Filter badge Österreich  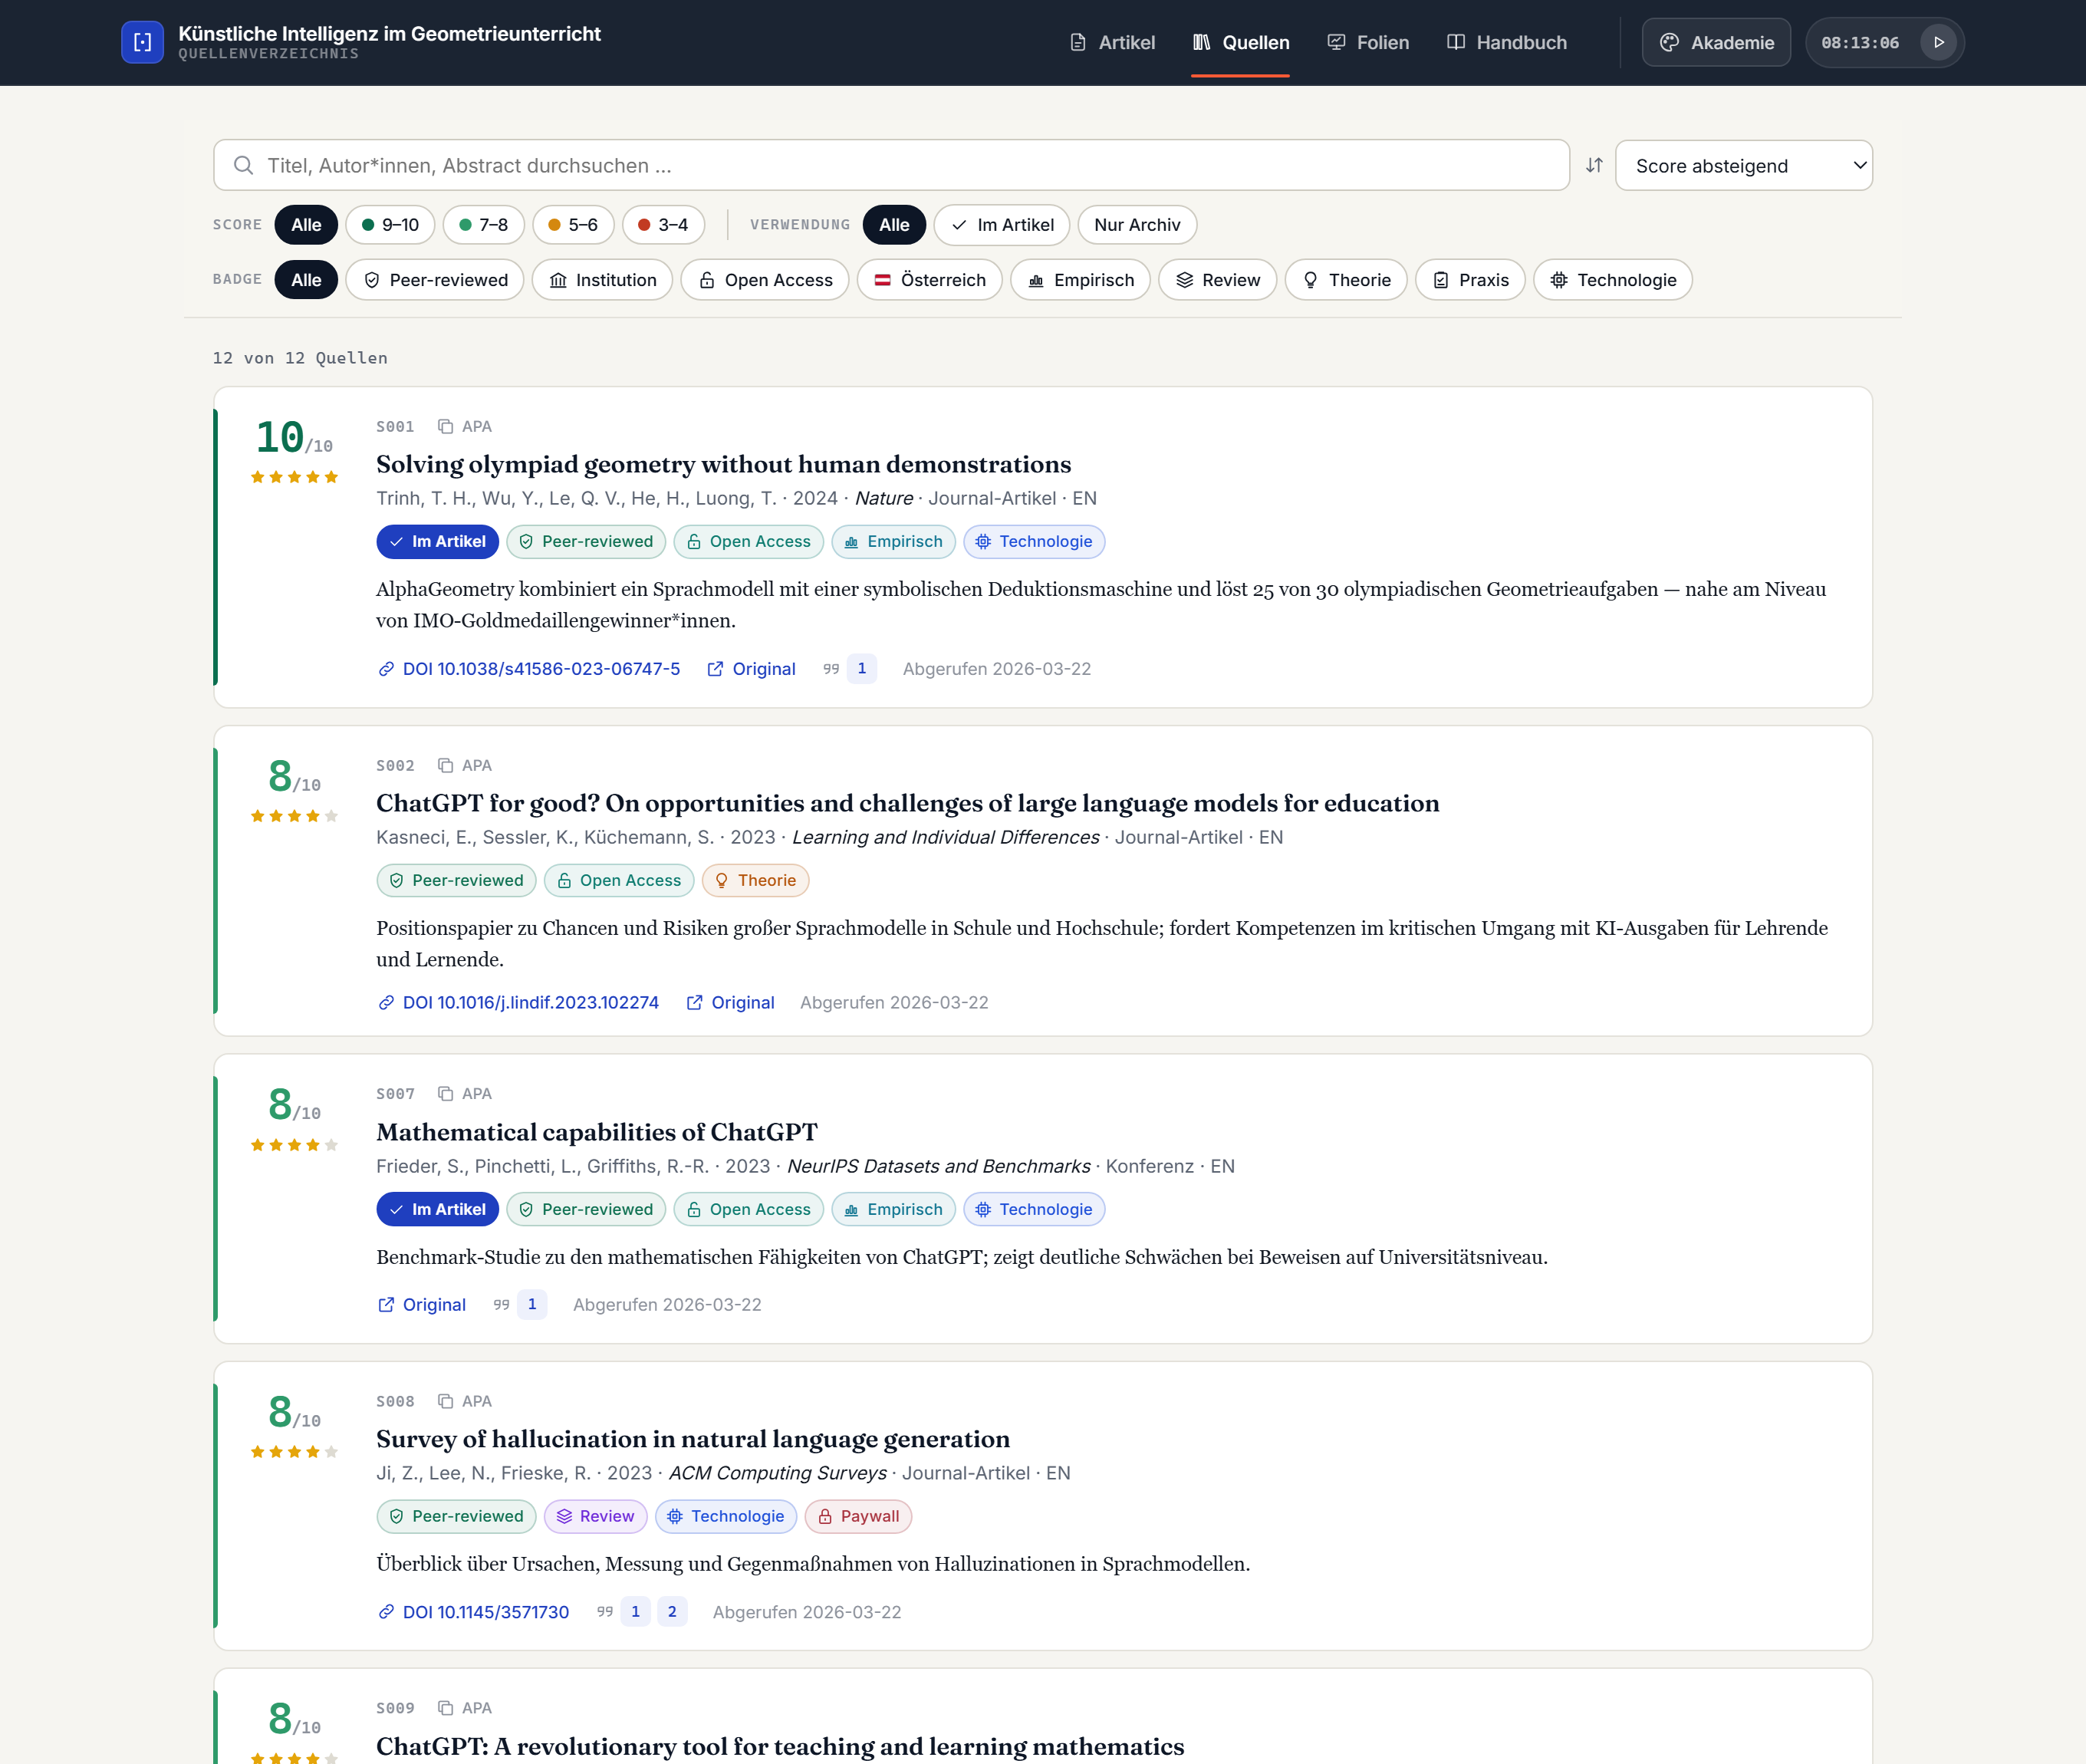point(929,280)
